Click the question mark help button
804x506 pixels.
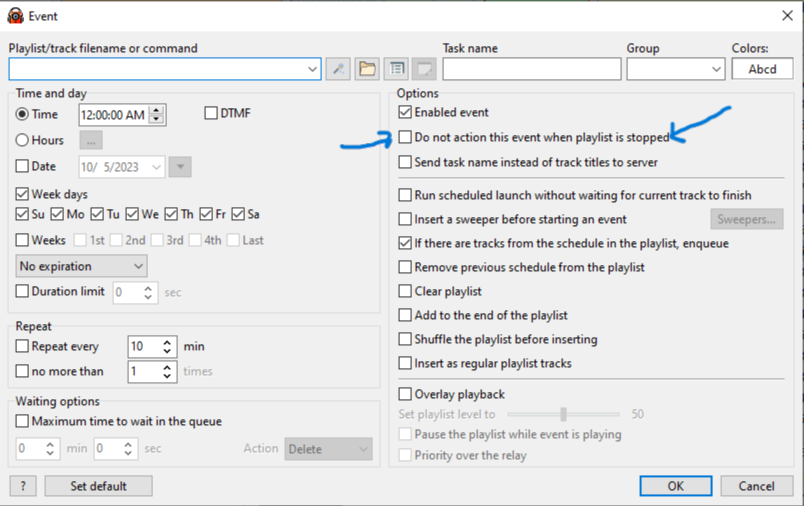tap(22, 486)
